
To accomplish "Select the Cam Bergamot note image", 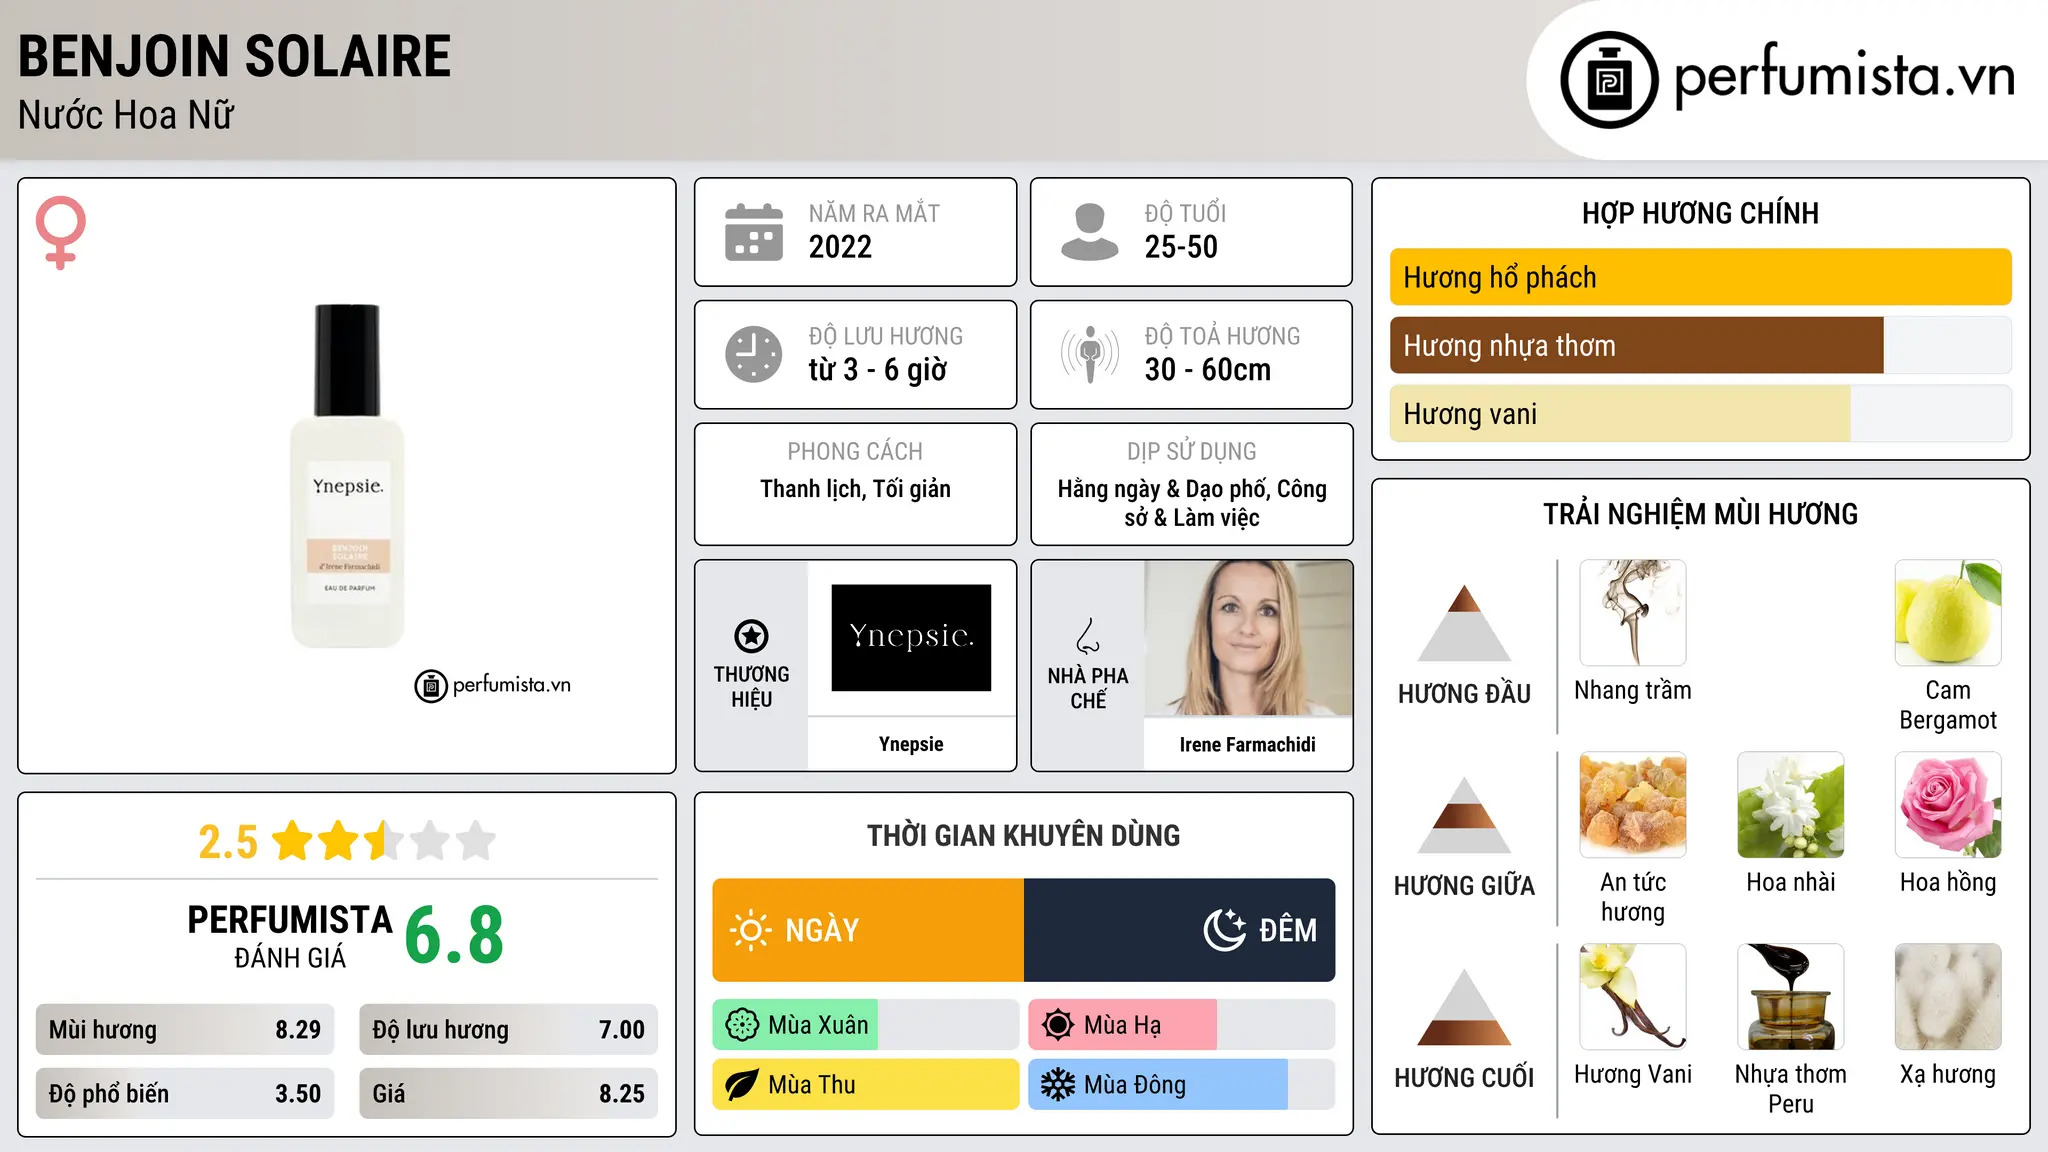I will [x=1948, y=613].
